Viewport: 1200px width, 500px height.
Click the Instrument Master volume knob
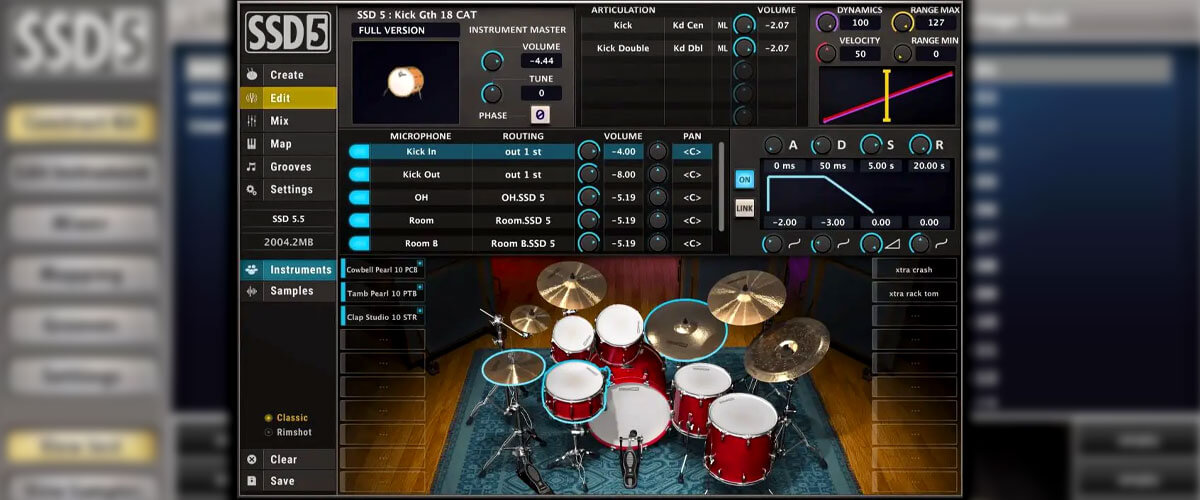point(491,61)
